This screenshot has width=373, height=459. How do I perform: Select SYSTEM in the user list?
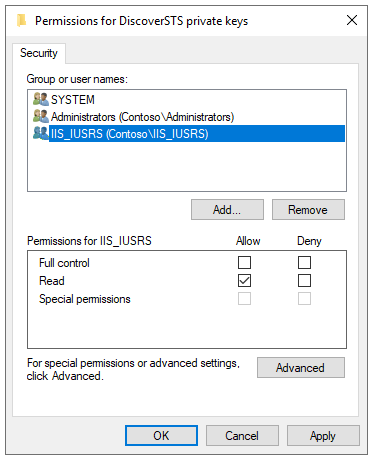[73, 100]
